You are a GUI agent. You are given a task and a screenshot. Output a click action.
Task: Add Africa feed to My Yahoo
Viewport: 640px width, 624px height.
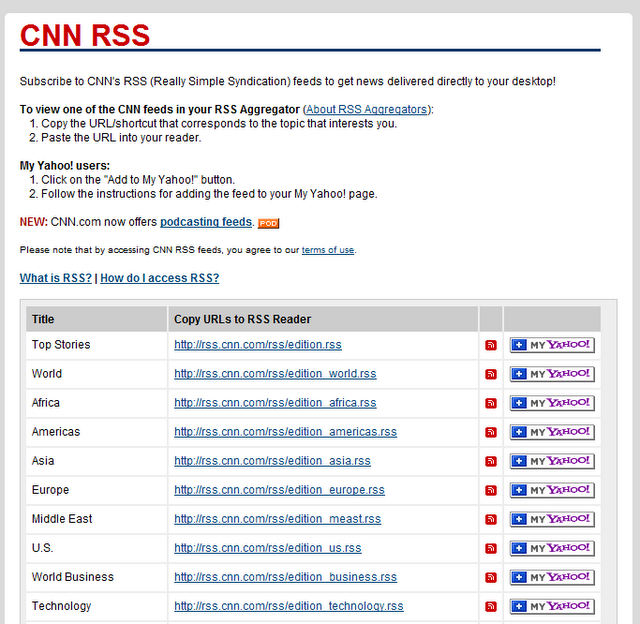(x=552, y=403)
